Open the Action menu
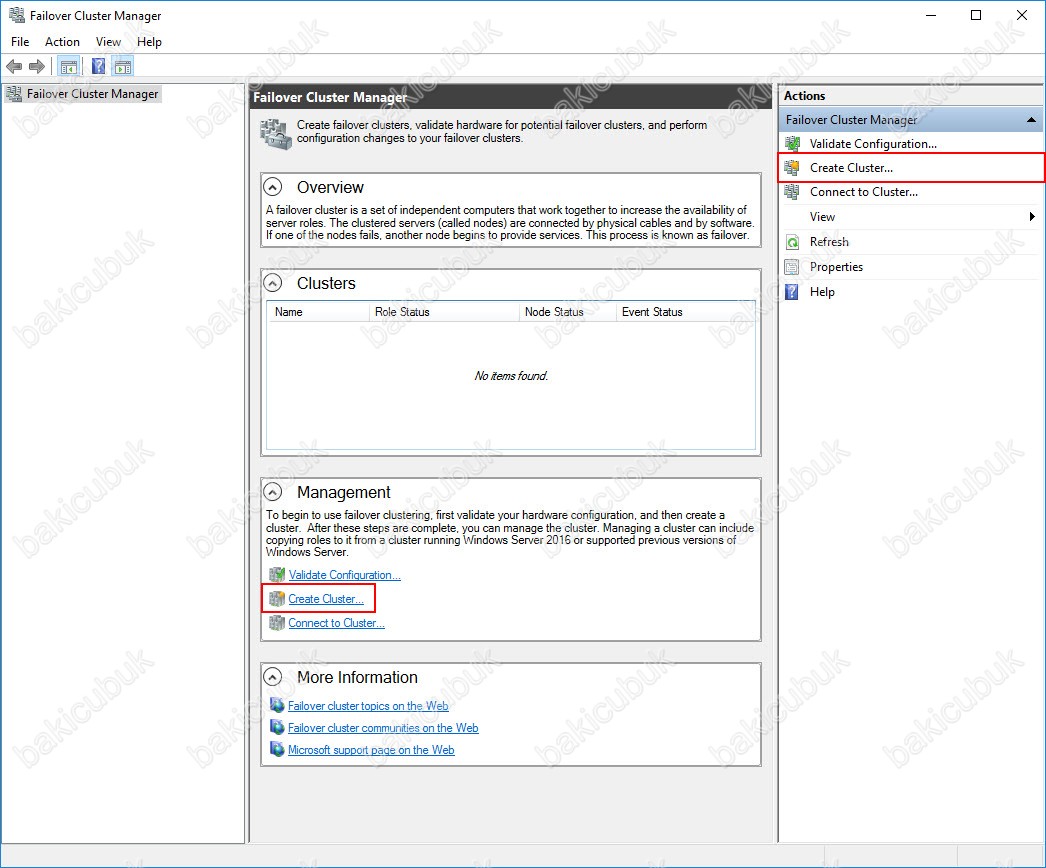The height and width of the screenshot is (868, 1046). click(x=62, y=41)
